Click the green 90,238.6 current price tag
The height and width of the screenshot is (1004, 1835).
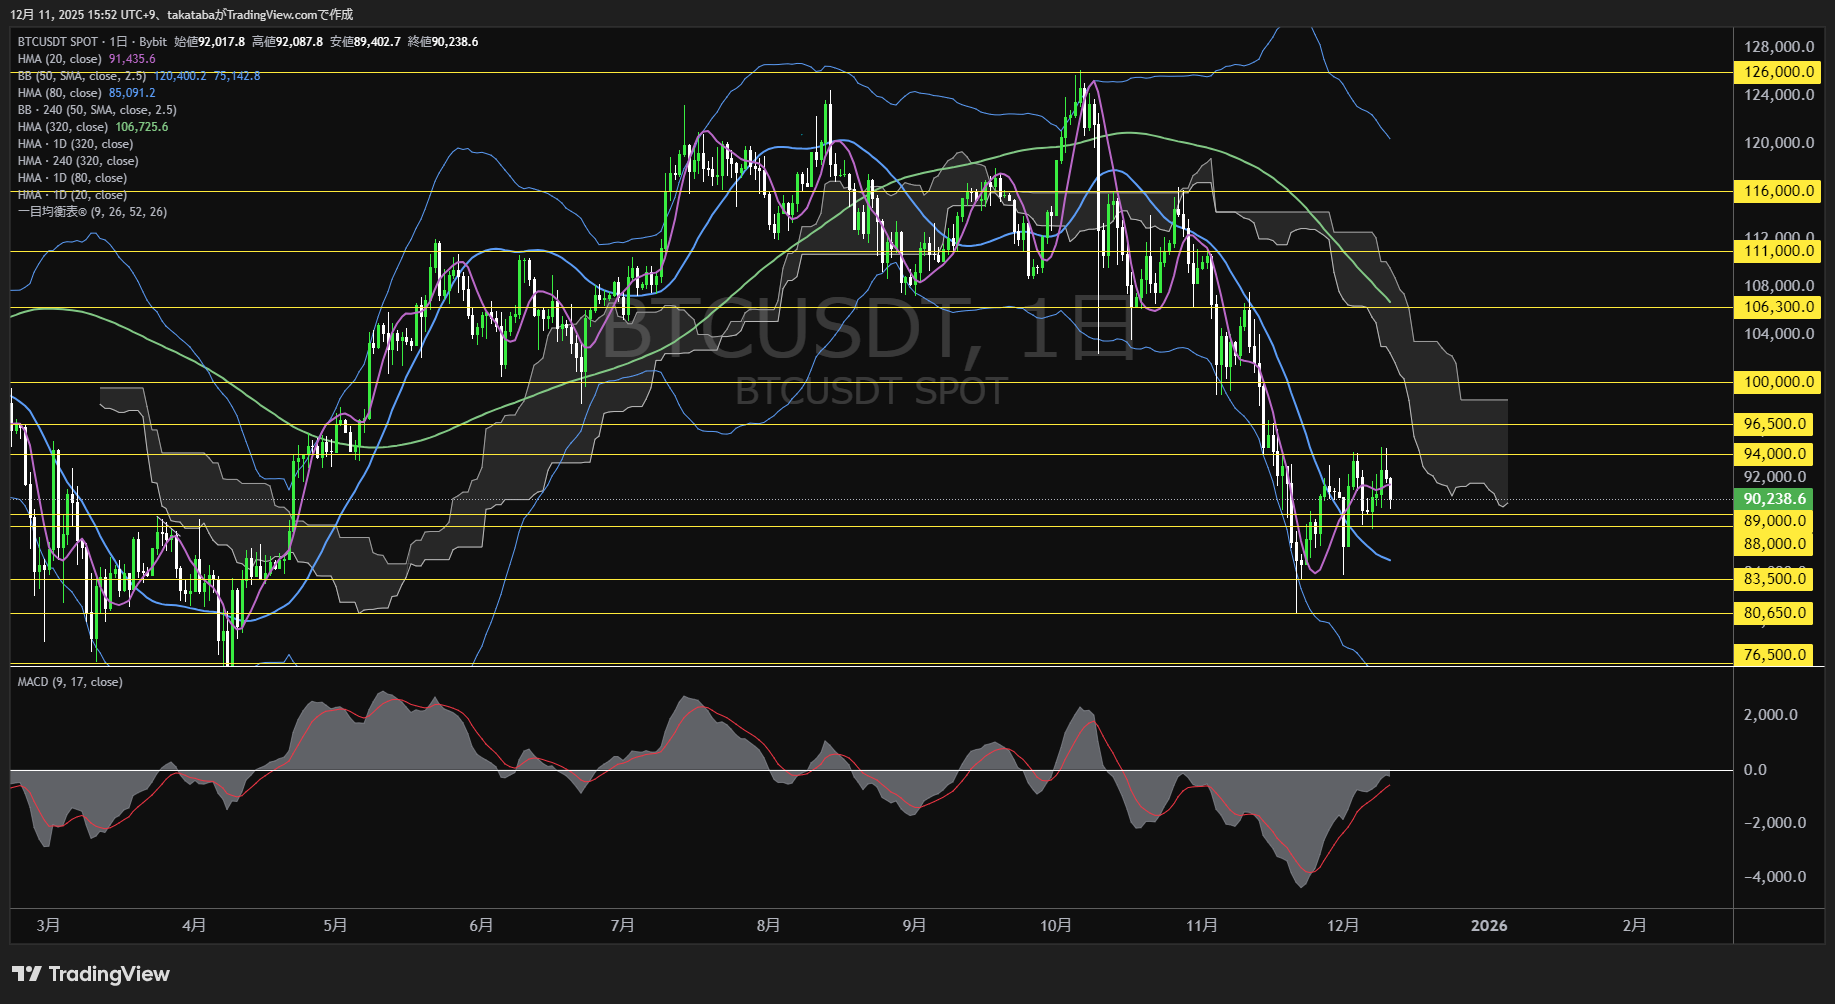[x=1775, y=499]
